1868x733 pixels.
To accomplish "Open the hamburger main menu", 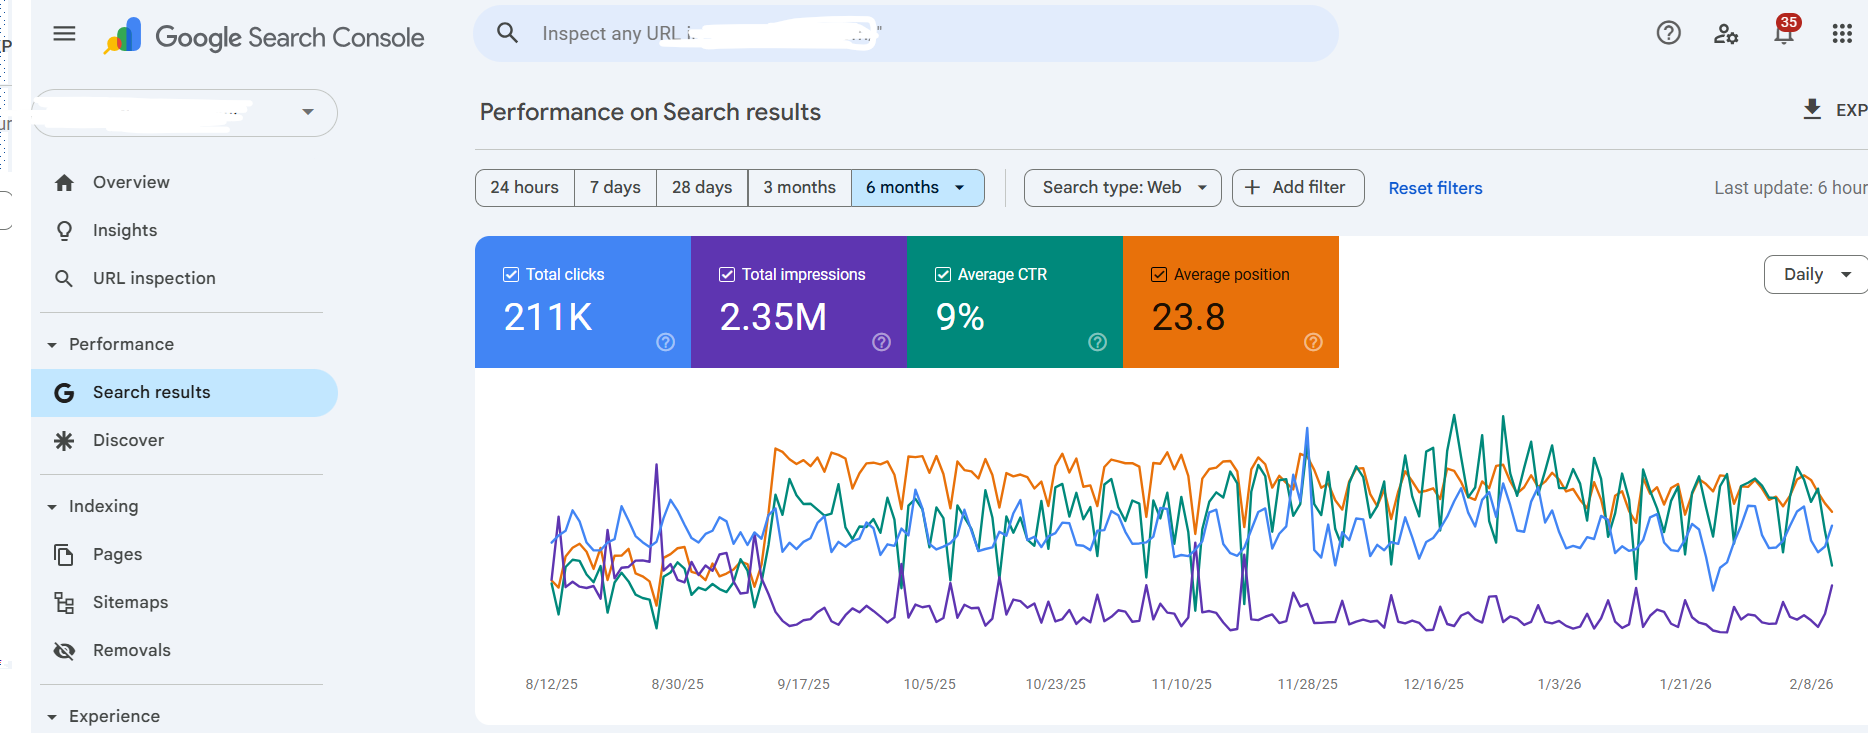I will click(64, 34).
